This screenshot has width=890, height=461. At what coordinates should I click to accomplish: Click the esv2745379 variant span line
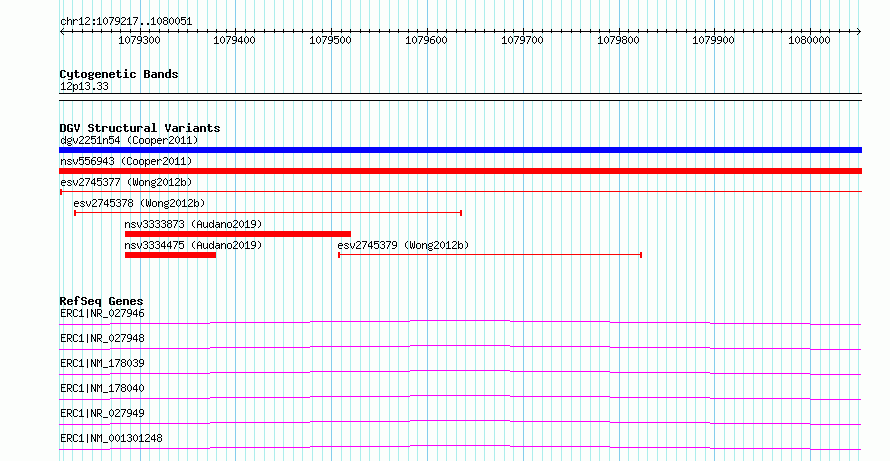click(490, 255)
